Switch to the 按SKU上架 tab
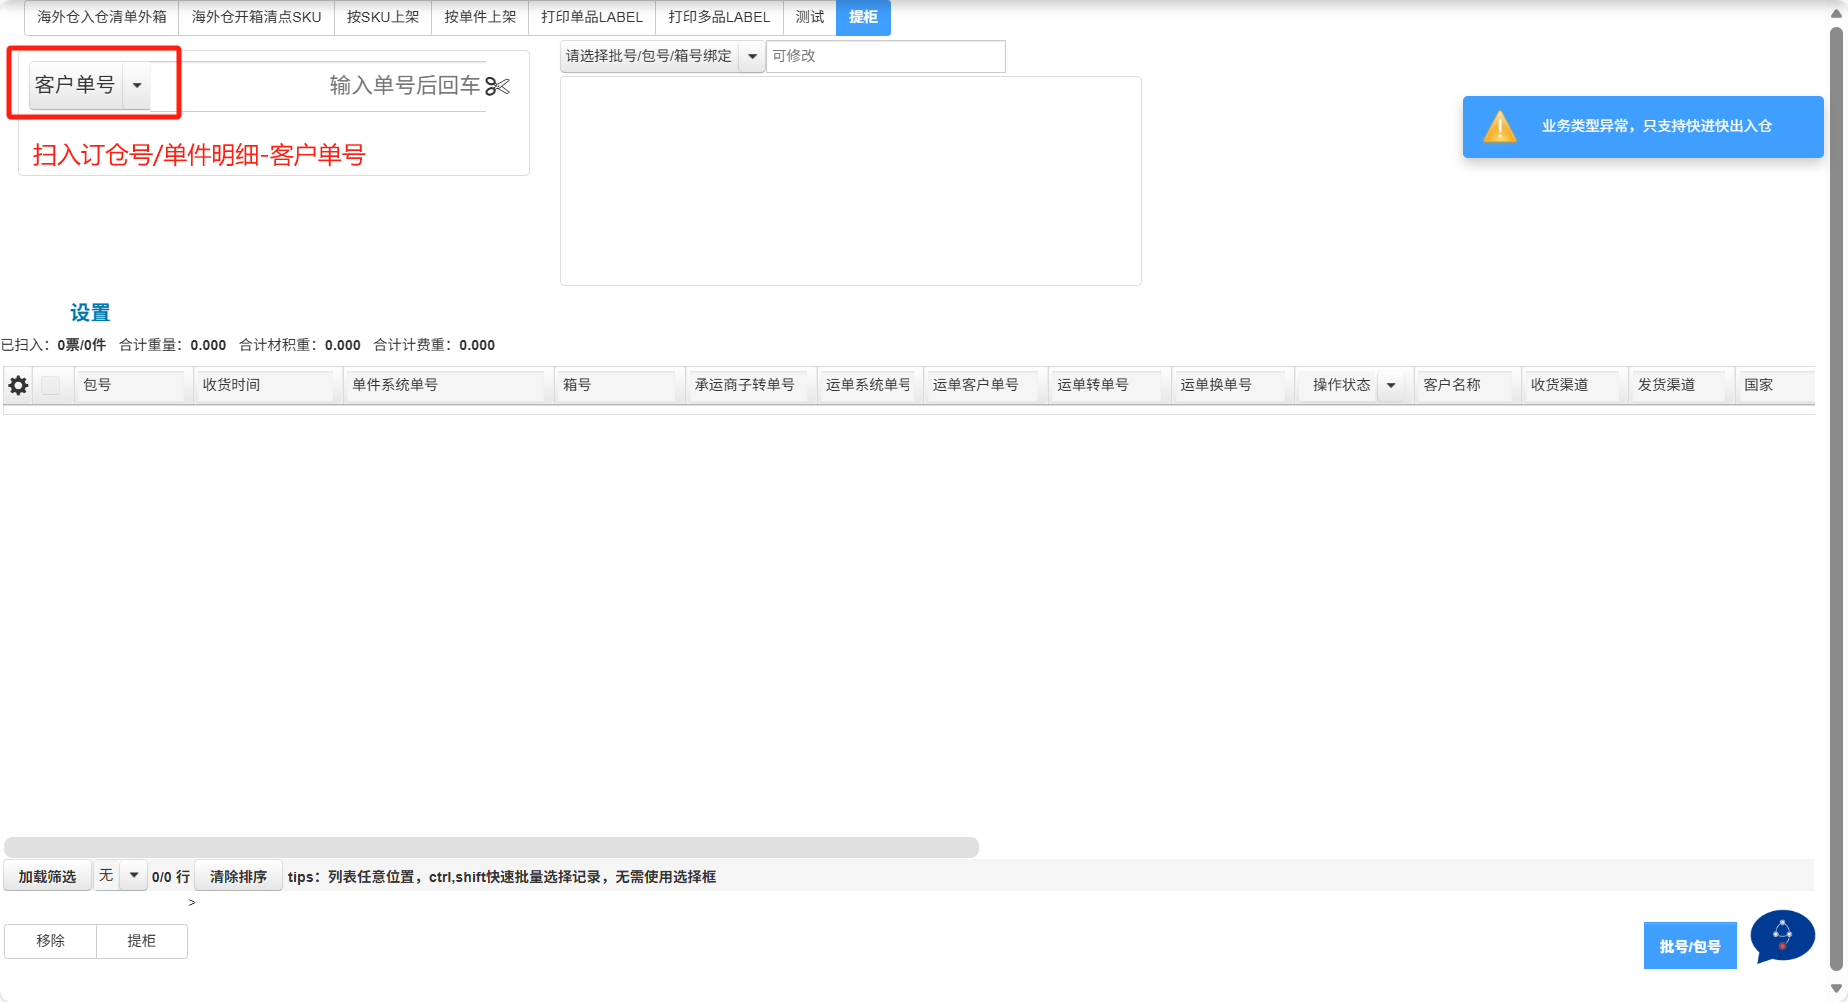 click(383, 17)
